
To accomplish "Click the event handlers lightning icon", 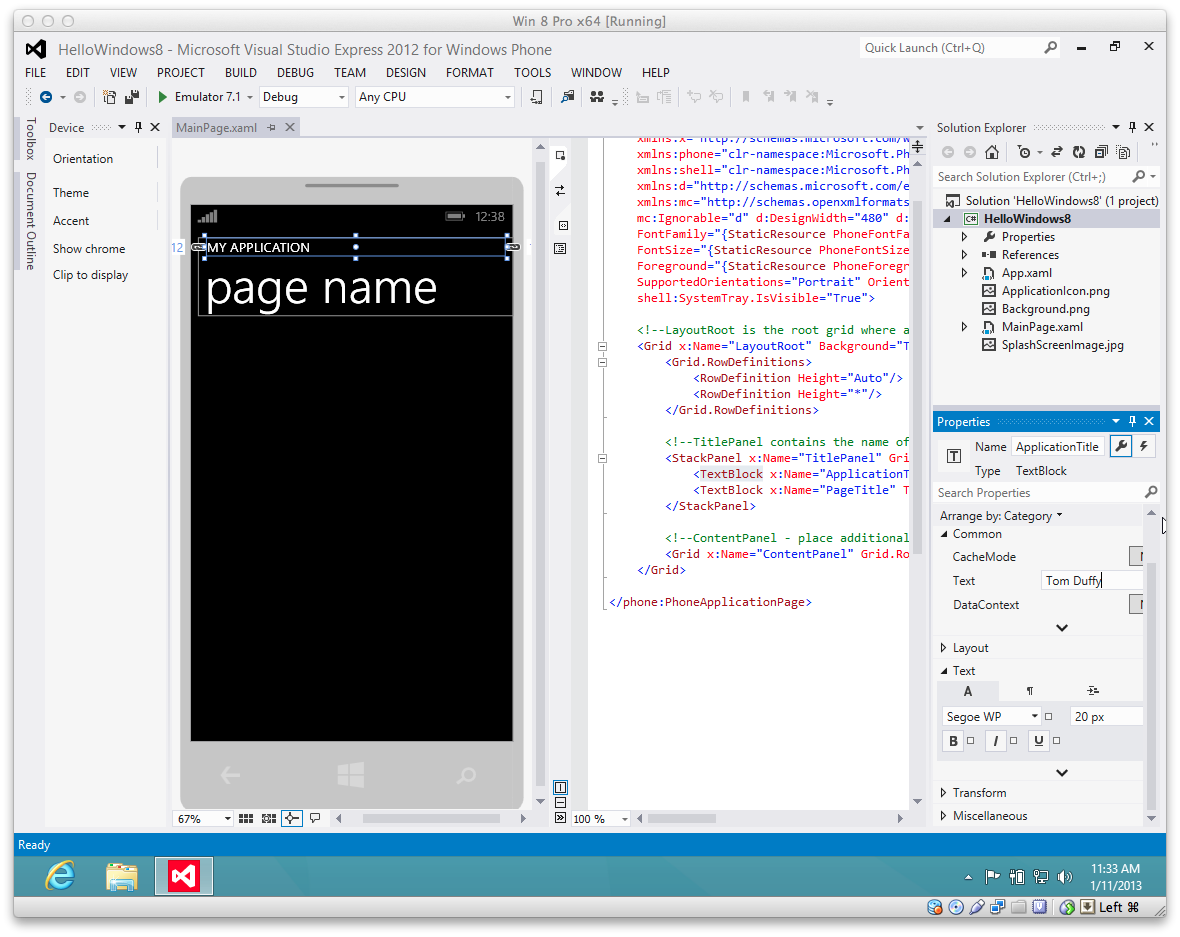I will [x=1144, y=446].
